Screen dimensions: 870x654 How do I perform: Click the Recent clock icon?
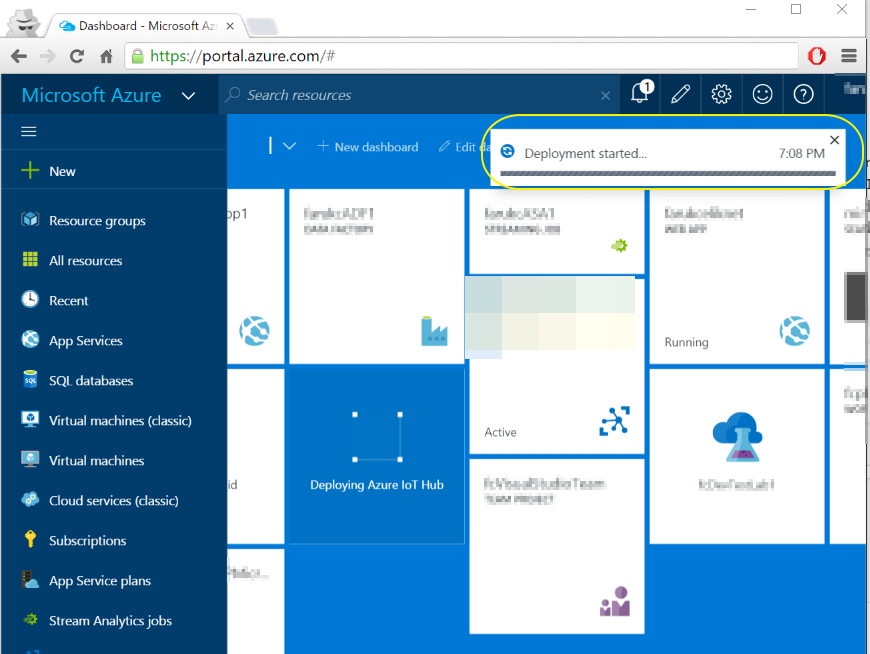click(x=30, y=300)
